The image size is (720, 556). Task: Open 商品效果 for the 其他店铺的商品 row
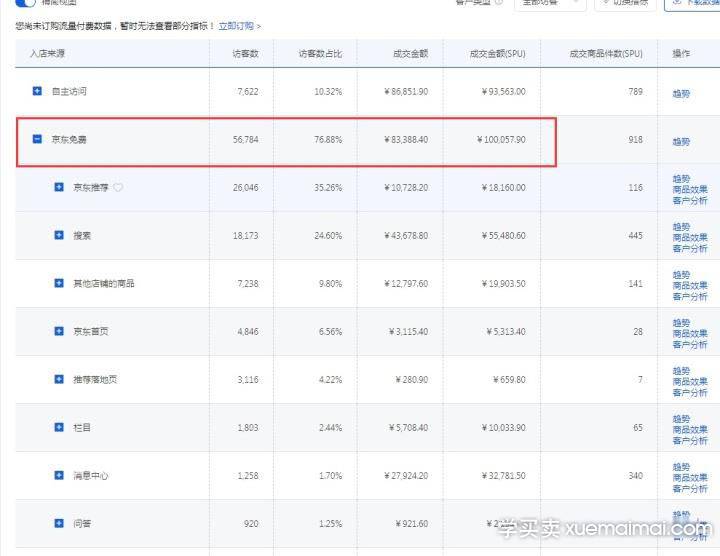pyautogui.click(x=690, y=286)
